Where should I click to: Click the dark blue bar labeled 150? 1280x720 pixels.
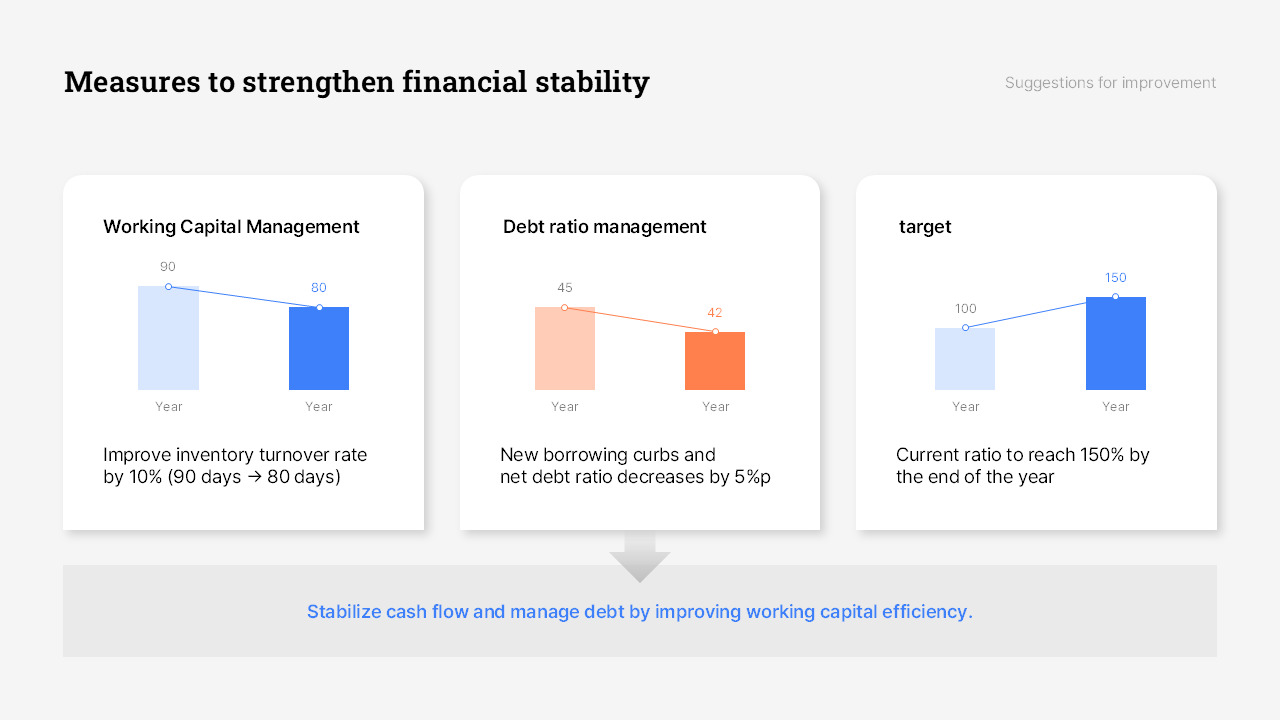coord(1116,345)
